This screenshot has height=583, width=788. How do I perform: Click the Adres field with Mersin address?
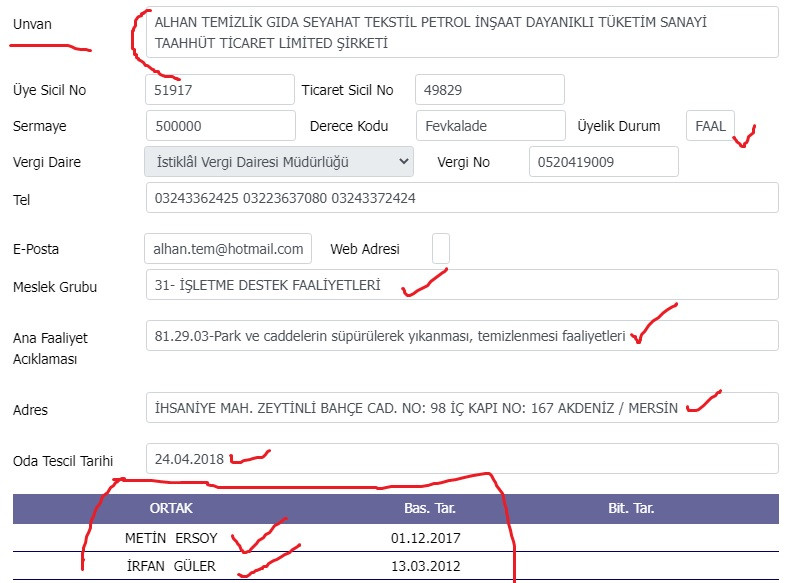tap(460, 408)
